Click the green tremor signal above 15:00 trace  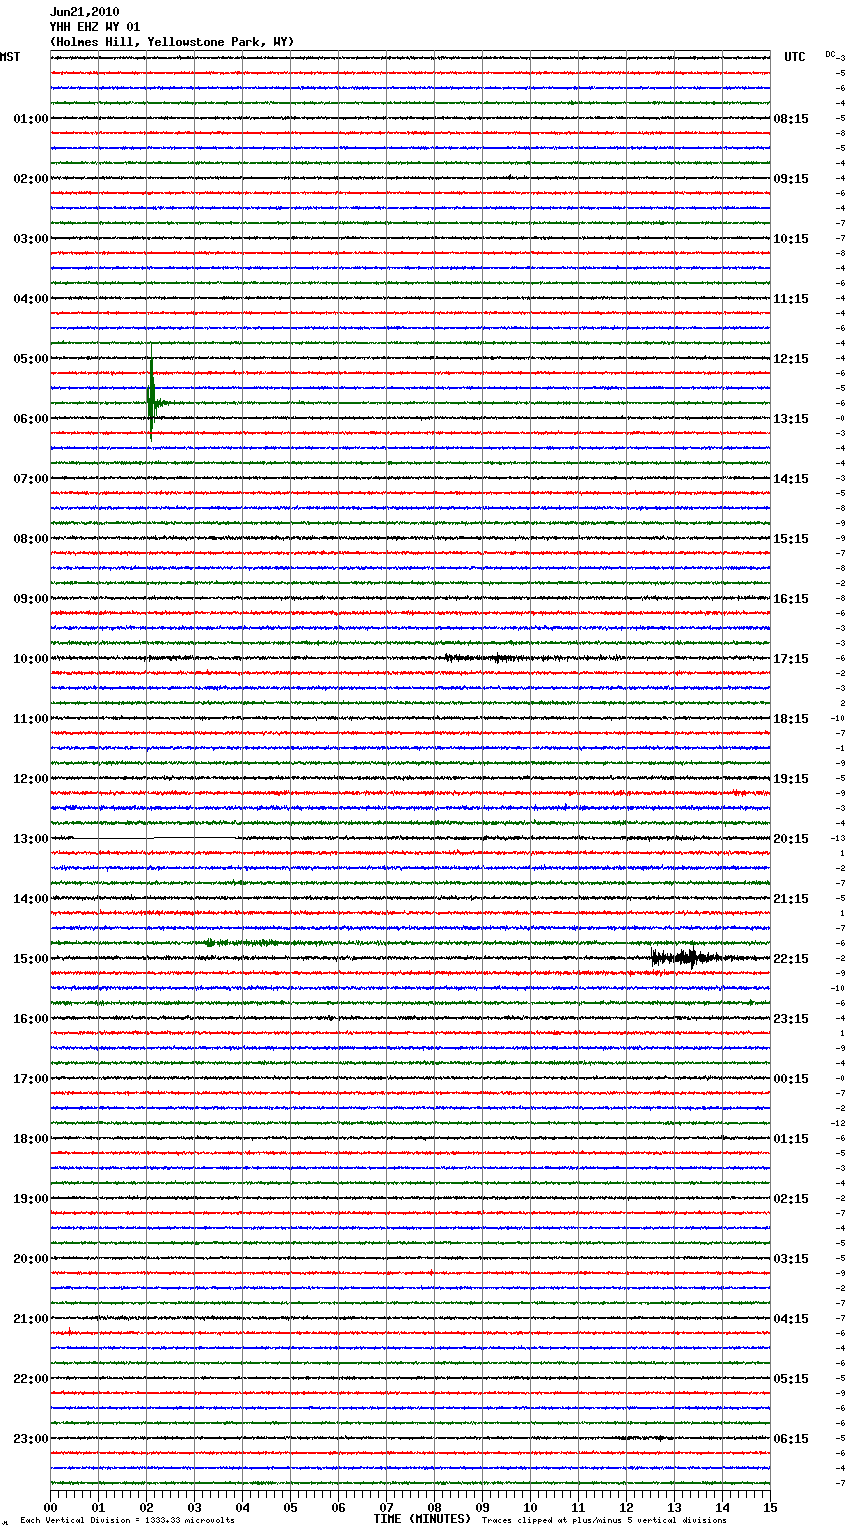tap(250, 943)
